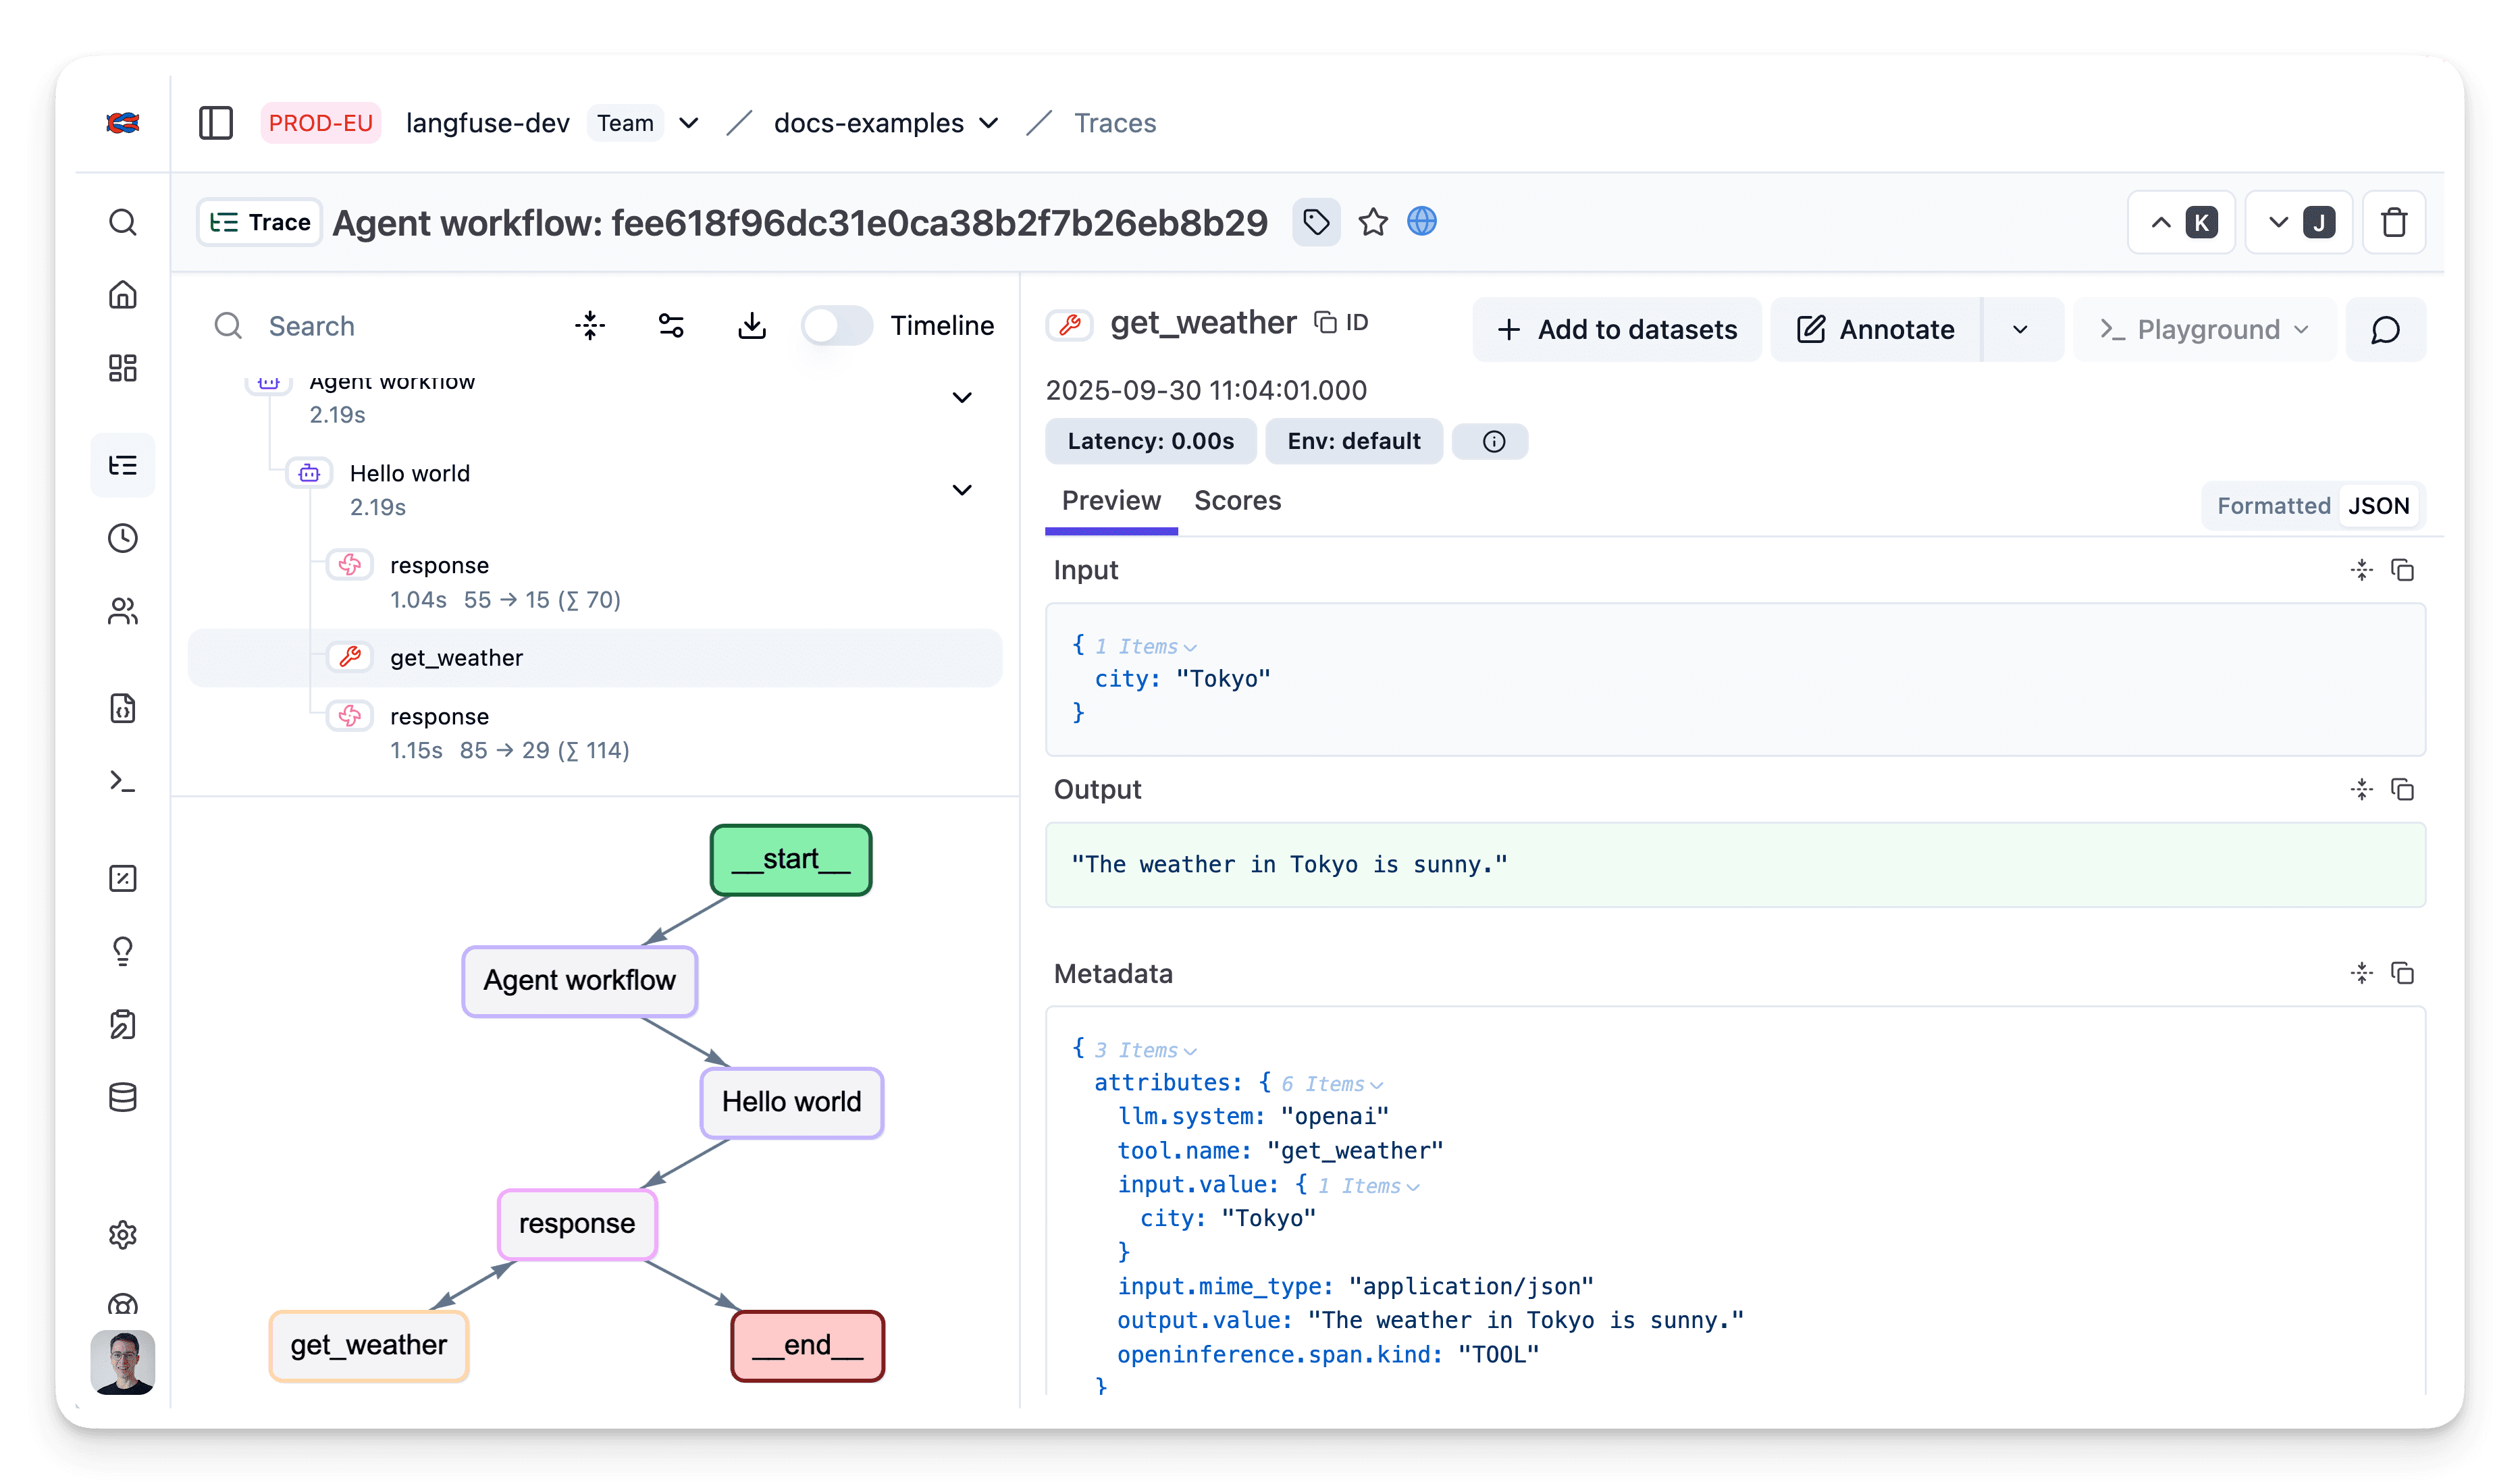
Task: Open langfuse-dev organization dropdown
Action: 688,123
